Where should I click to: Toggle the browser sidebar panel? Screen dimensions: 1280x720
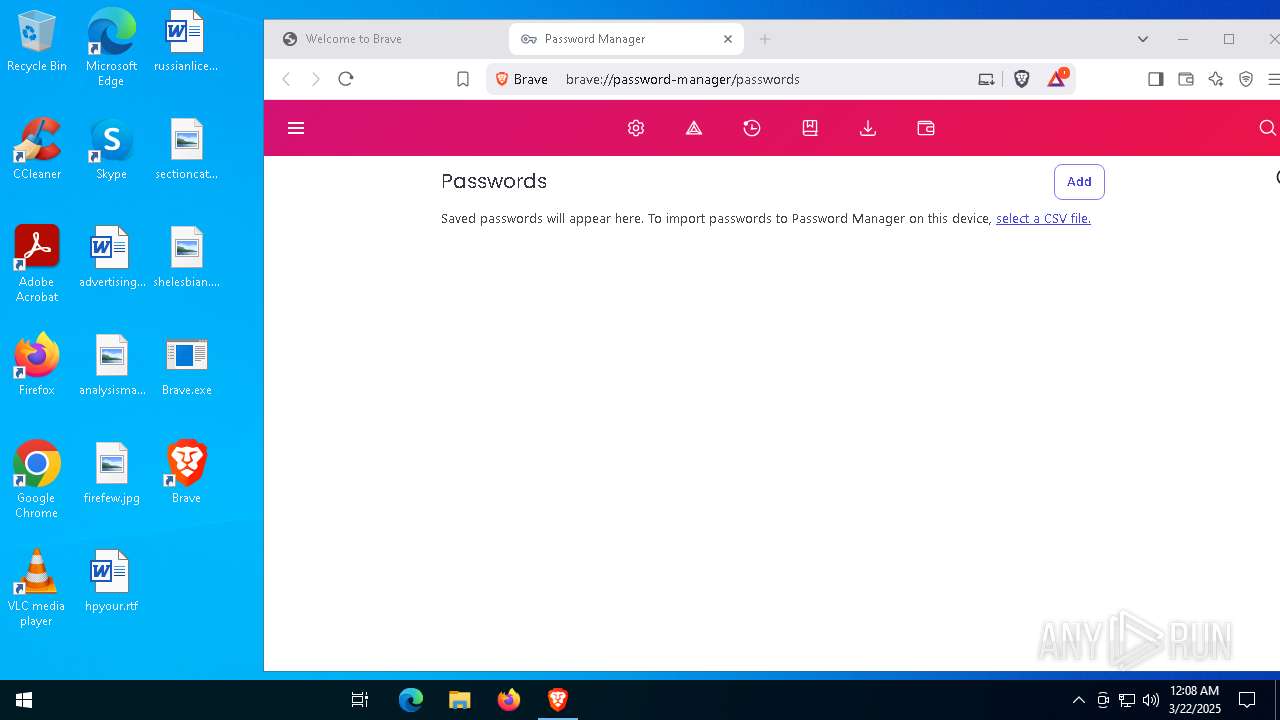pyautogui.click(x=1156, y=79)
